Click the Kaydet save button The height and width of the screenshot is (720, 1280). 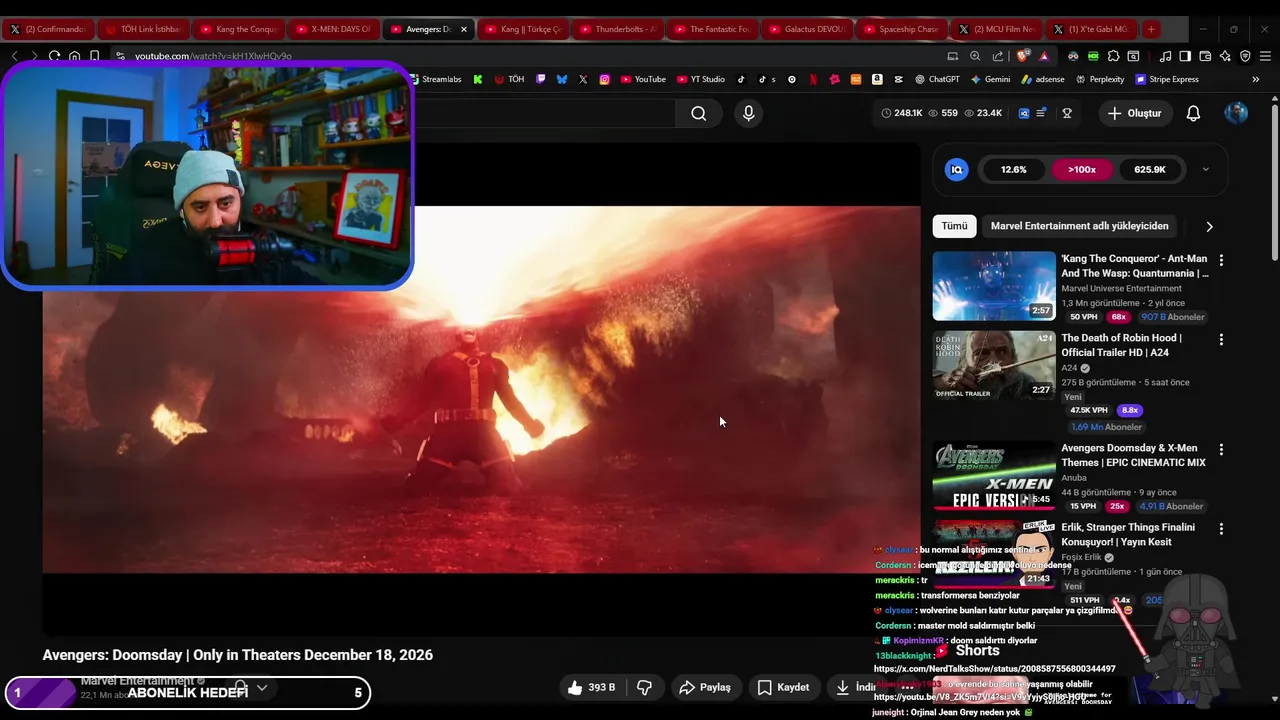[x=783, y=688]
